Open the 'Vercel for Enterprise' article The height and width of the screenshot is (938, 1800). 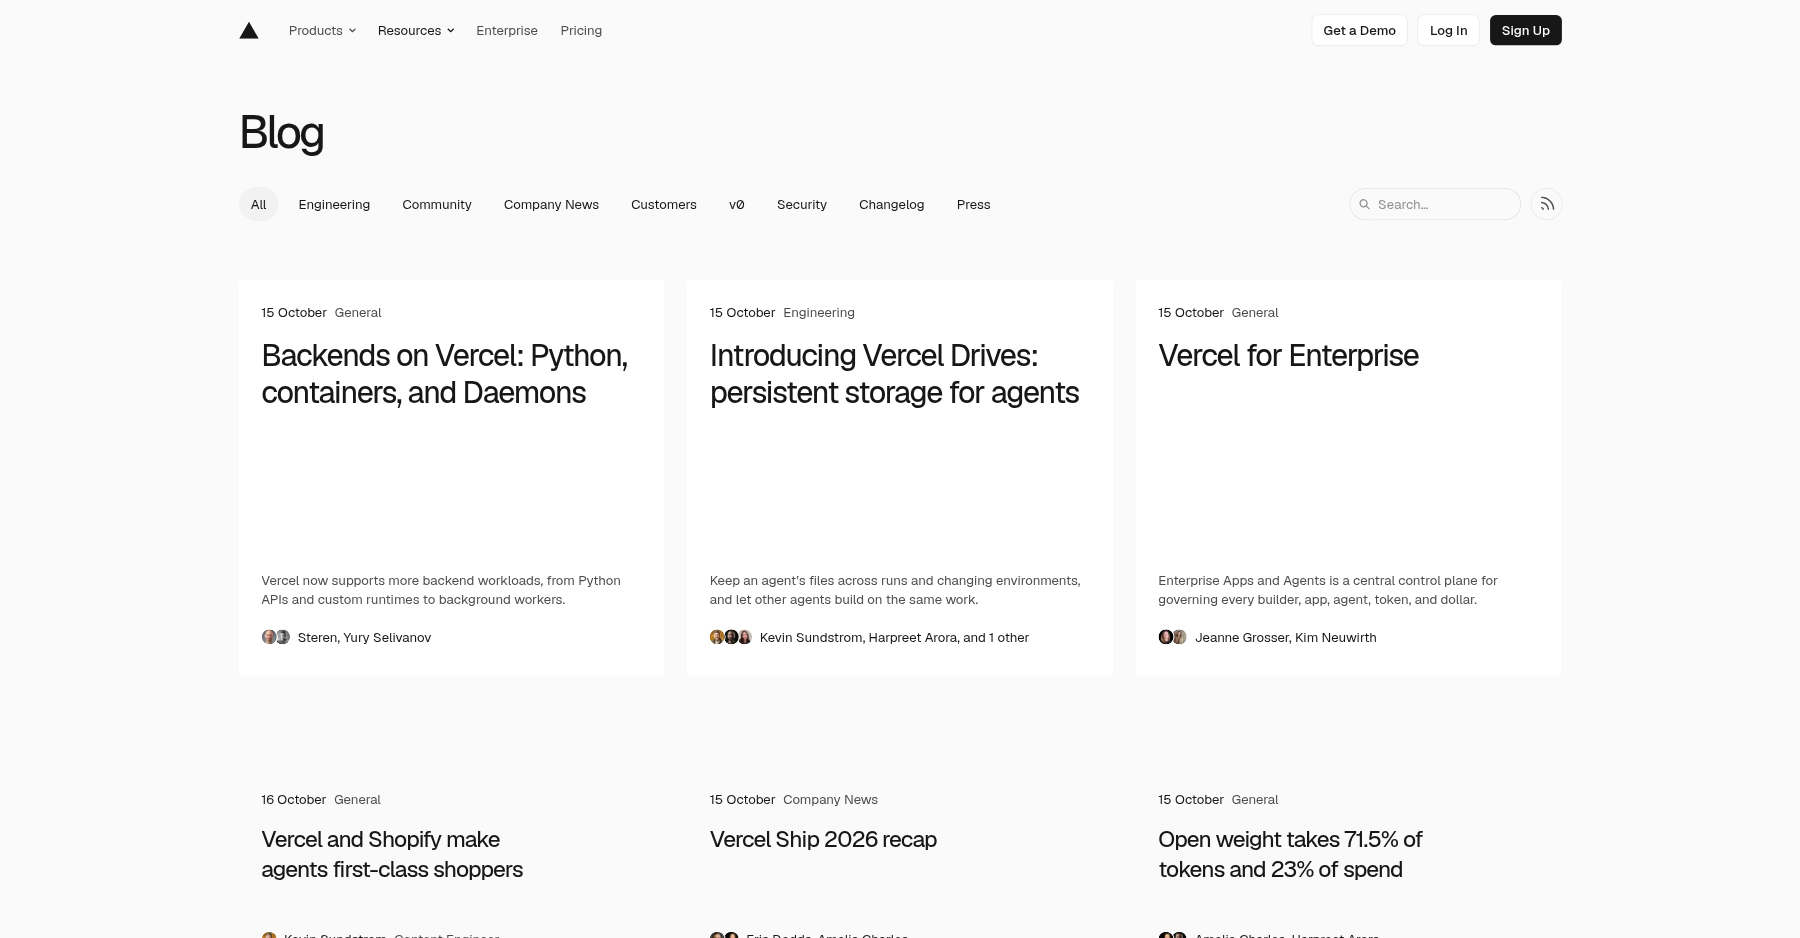(1288, 356)
